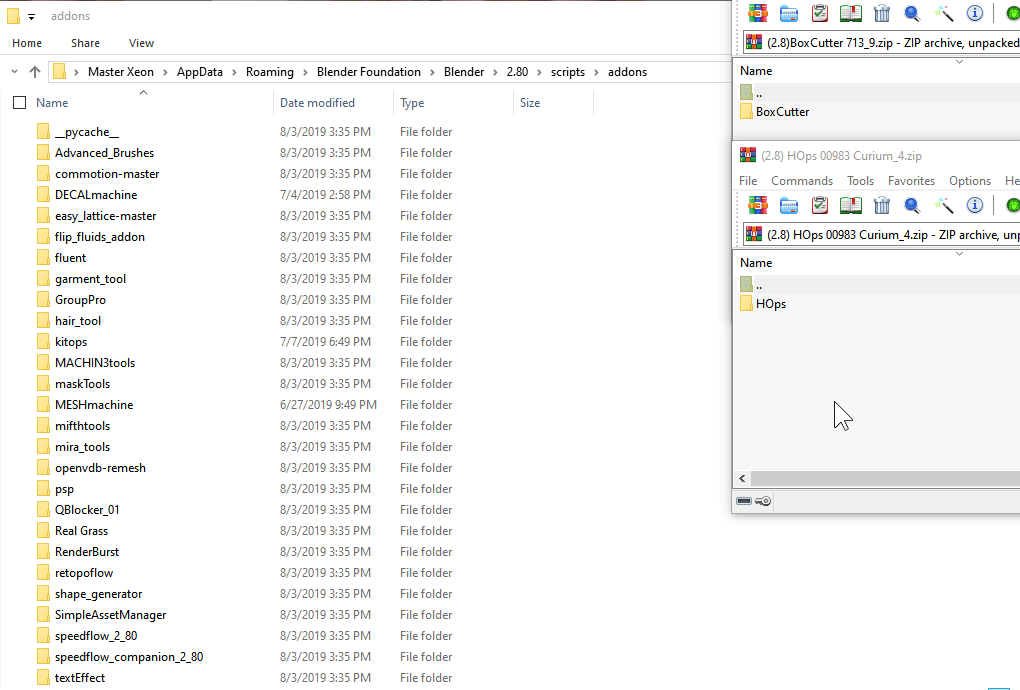Screen dimensions: 1020x690
Task: Open Options menu in HOps WinRAR window
Action: click(970, 181)
